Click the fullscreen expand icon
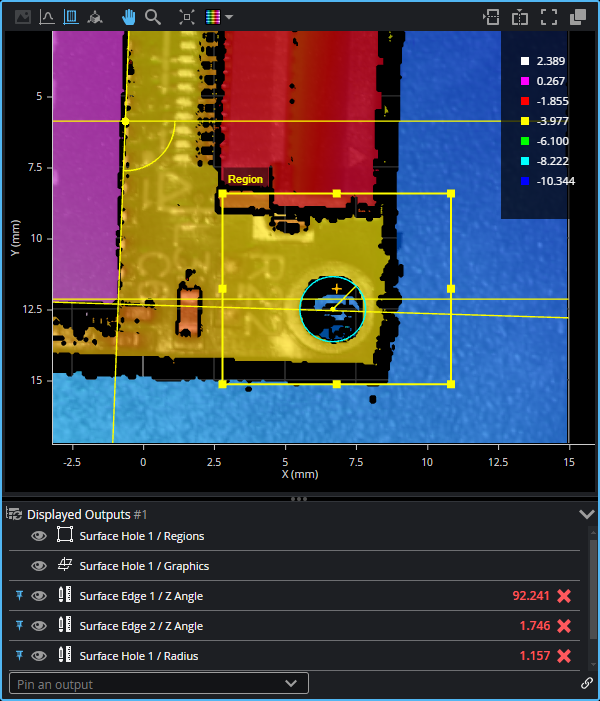The image size is (600, 701). point(548,17)
